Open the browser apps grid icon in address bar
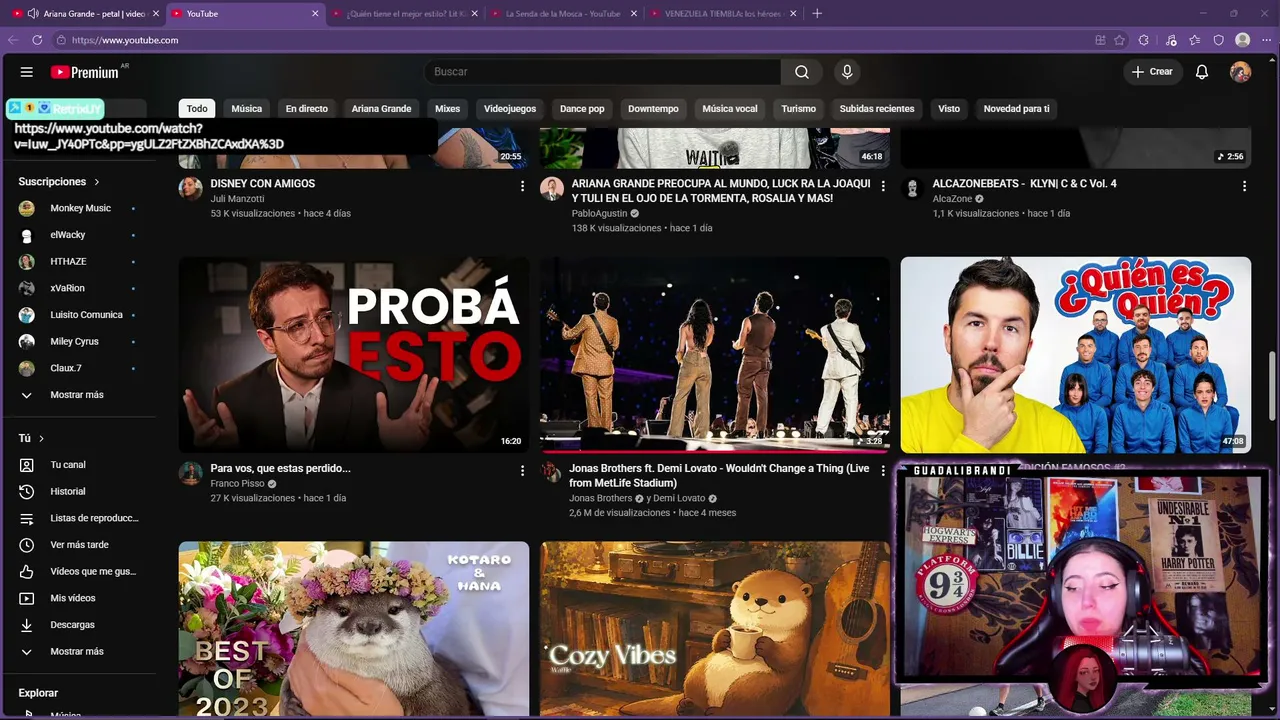1280x720 pixels. coord(1100,40)
